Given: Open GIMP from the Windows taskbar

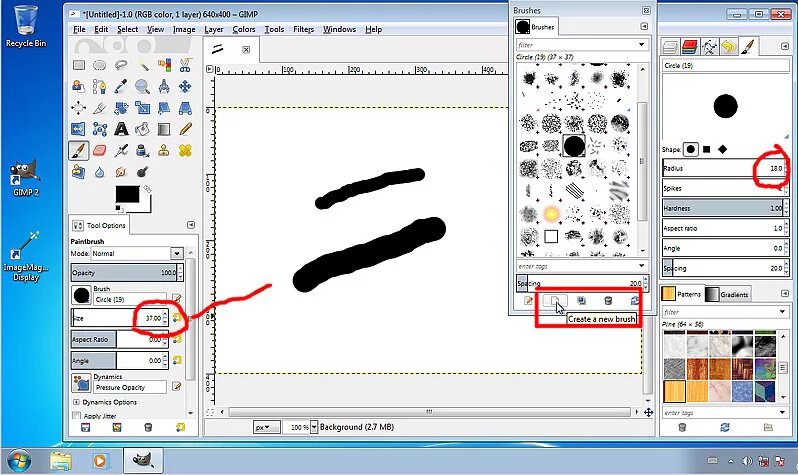Looking at the screenshot, I should tap(143, 461).
